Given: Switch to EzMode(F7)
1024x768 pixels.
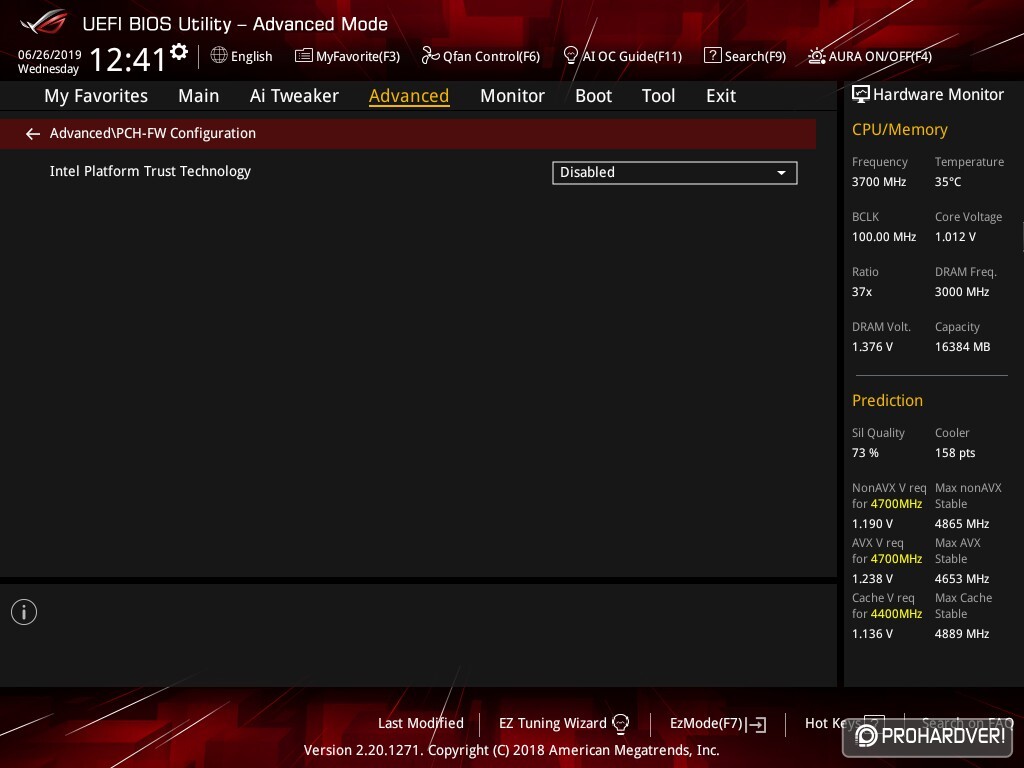Looking at the screenshot, I should pos(718,724).
